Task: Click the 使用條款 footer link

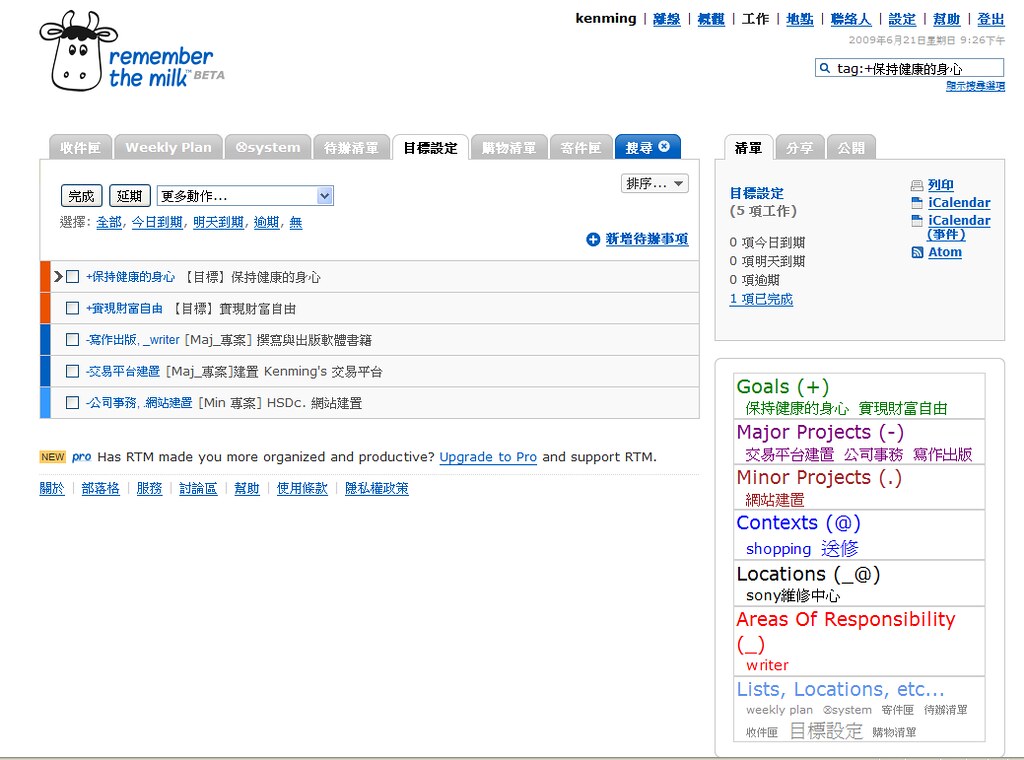Action: pos(302,488)
